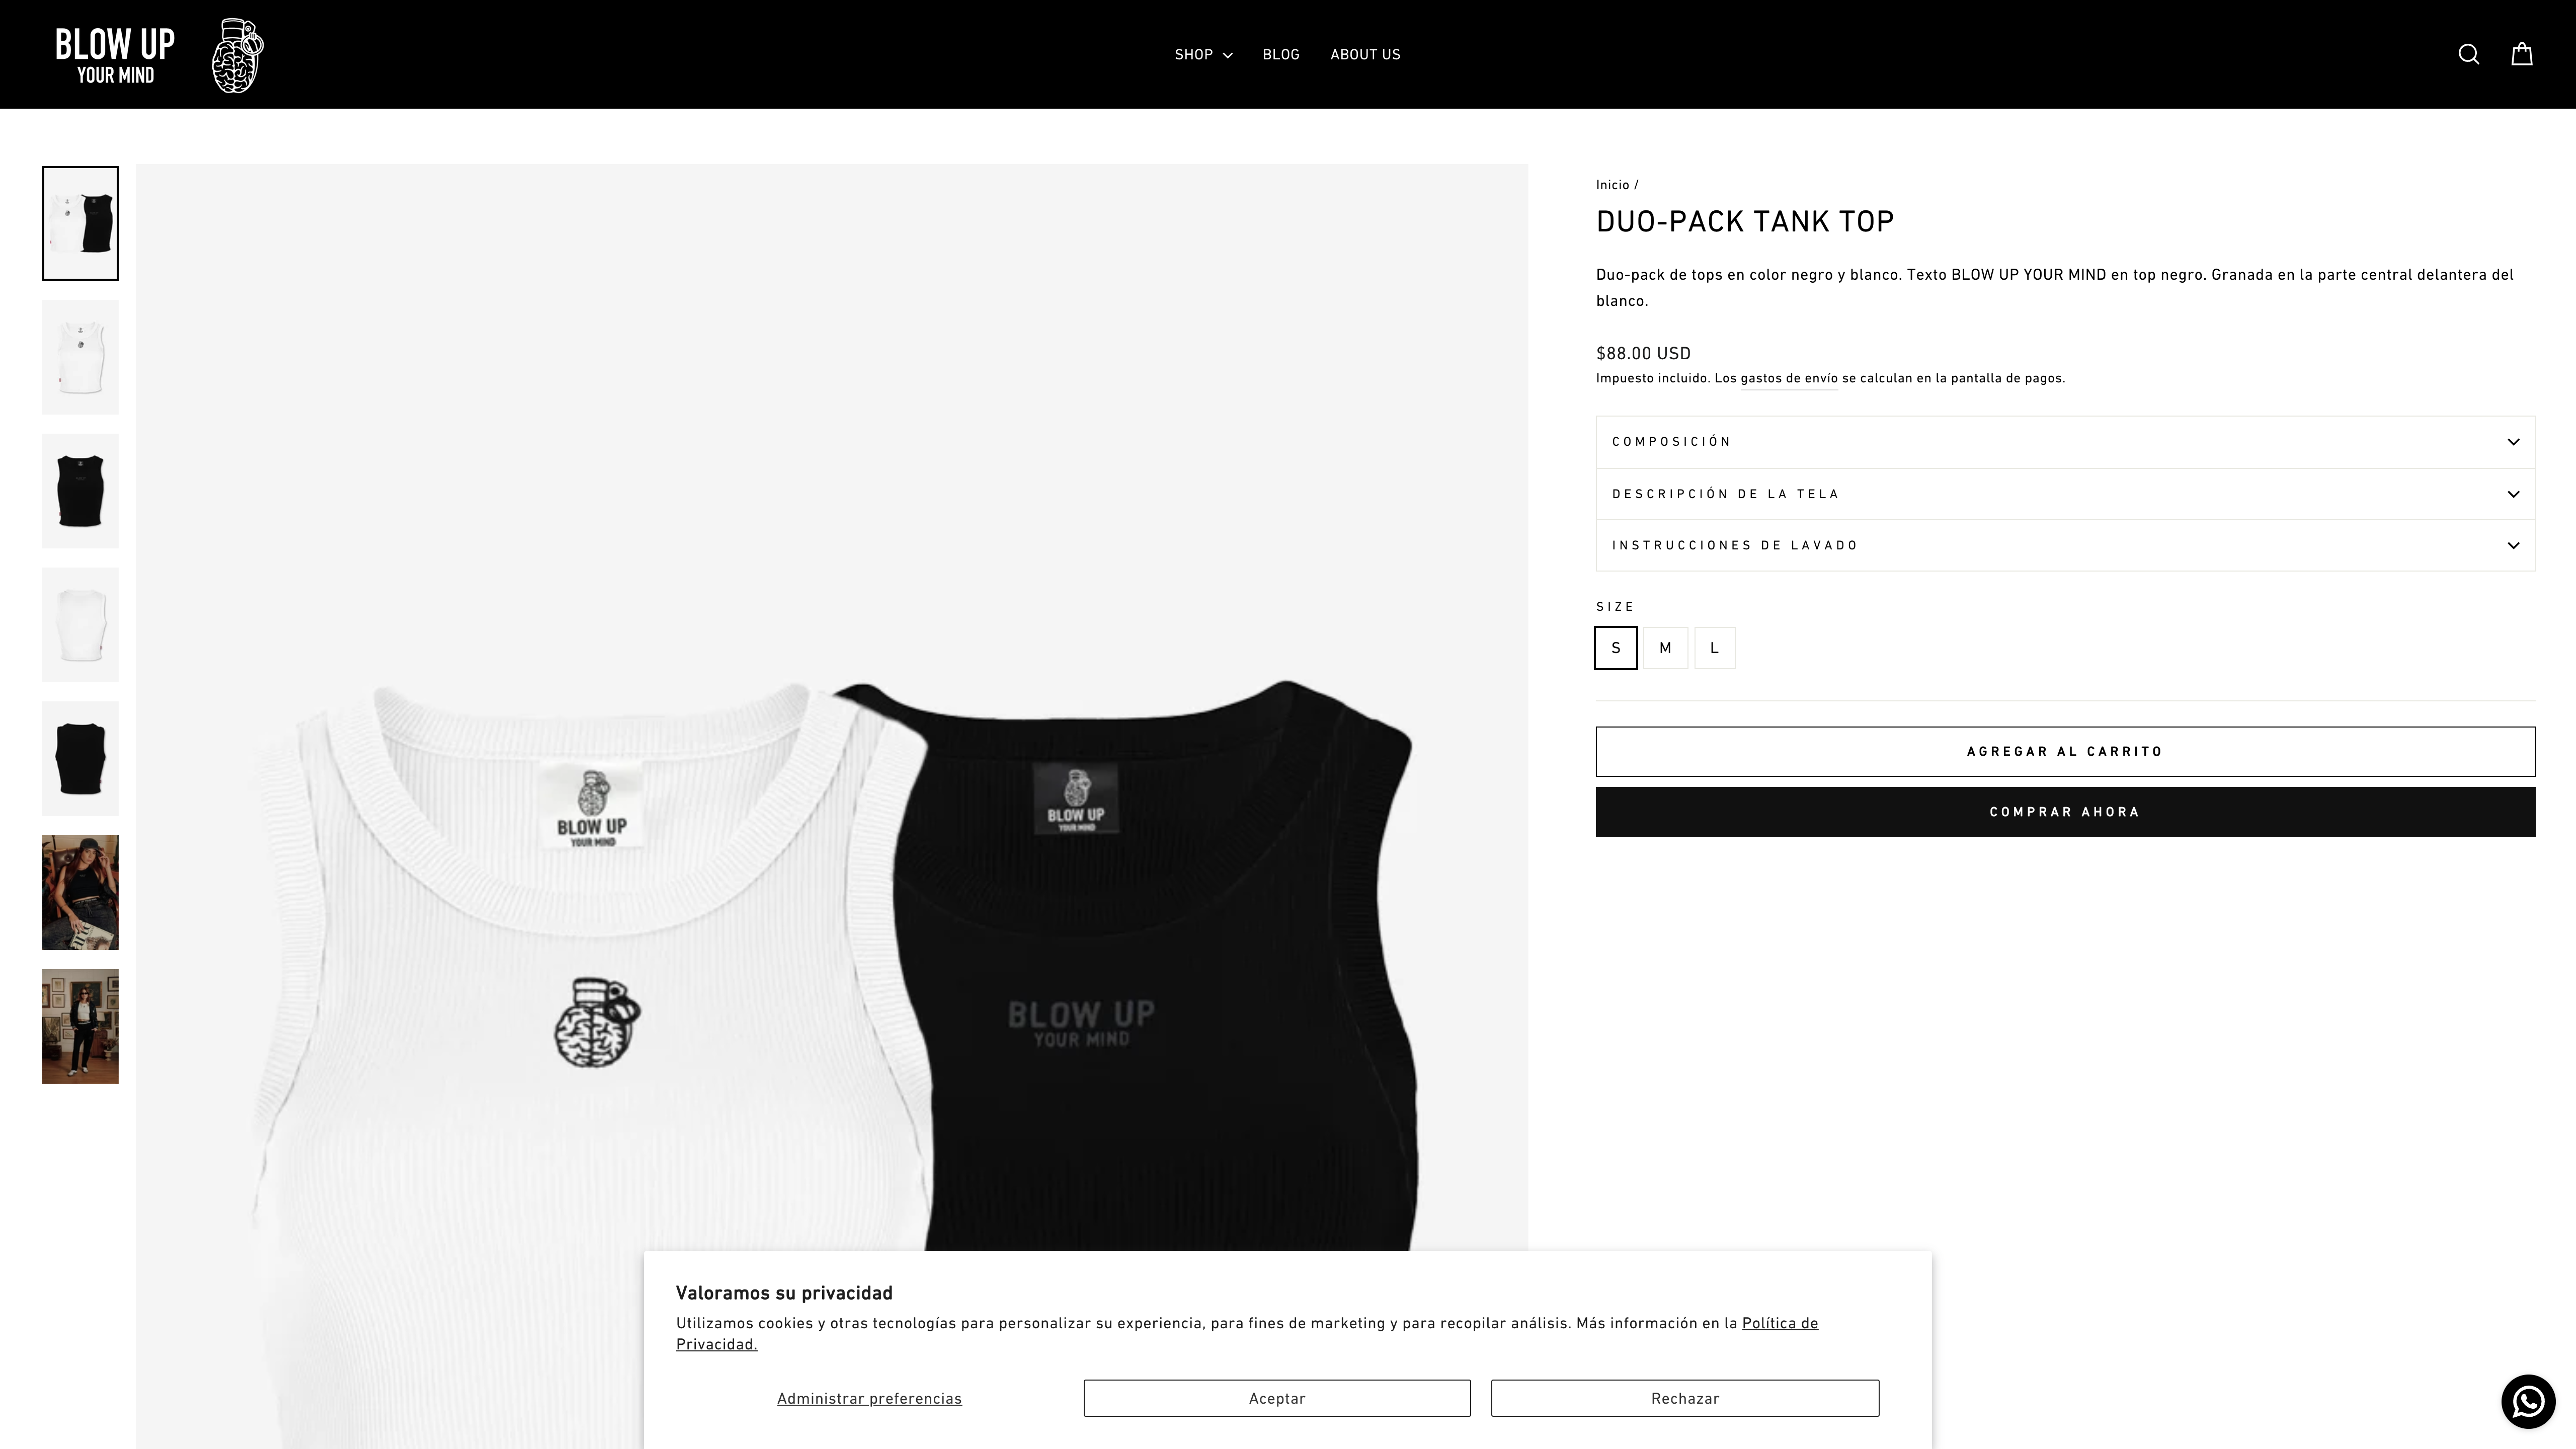Open model wearing black top thumbnail
The image size is (2576, 1449).
[x=80, y=892]
